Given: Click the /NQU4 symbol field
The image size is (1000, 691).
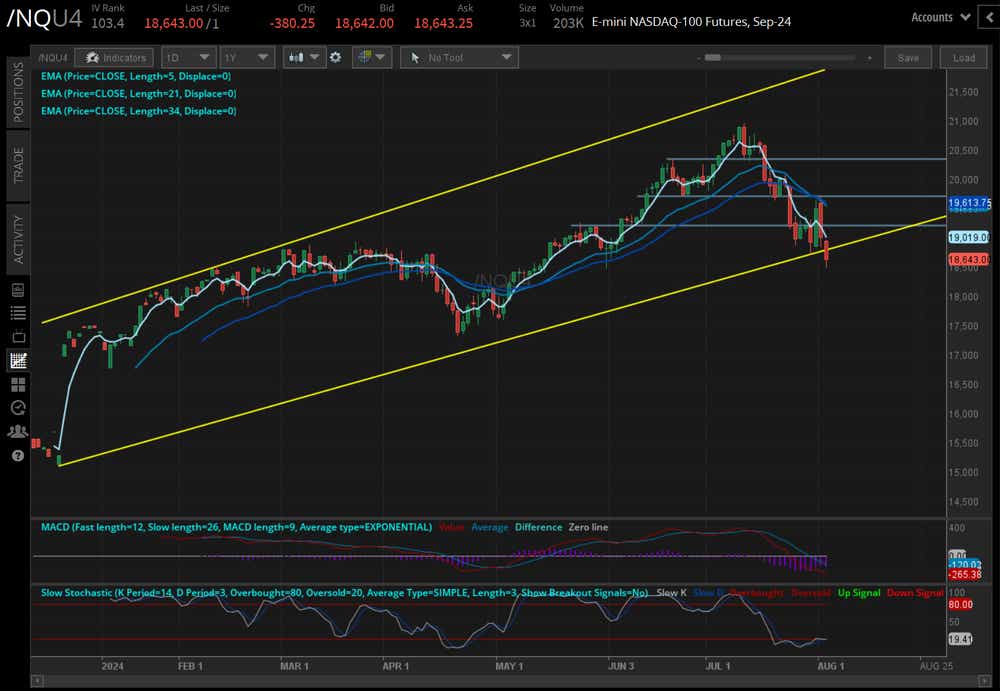Looking at the screenshot, I should [x=55, y=57].
